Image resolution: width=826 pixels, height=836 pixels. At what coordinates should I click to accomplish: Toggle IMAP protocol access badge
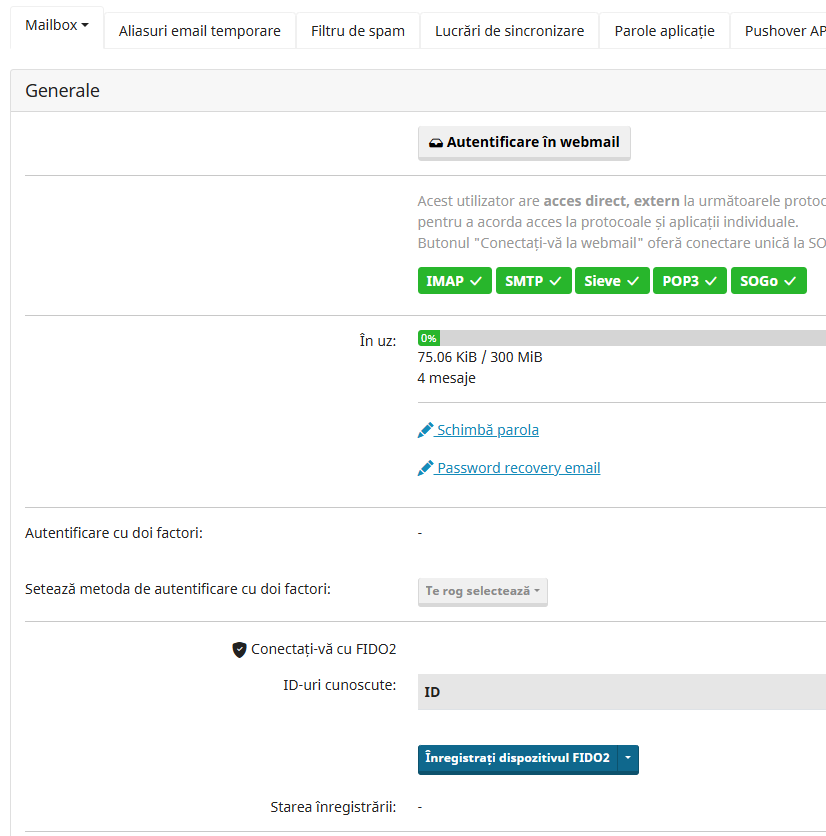coord(454,281)
